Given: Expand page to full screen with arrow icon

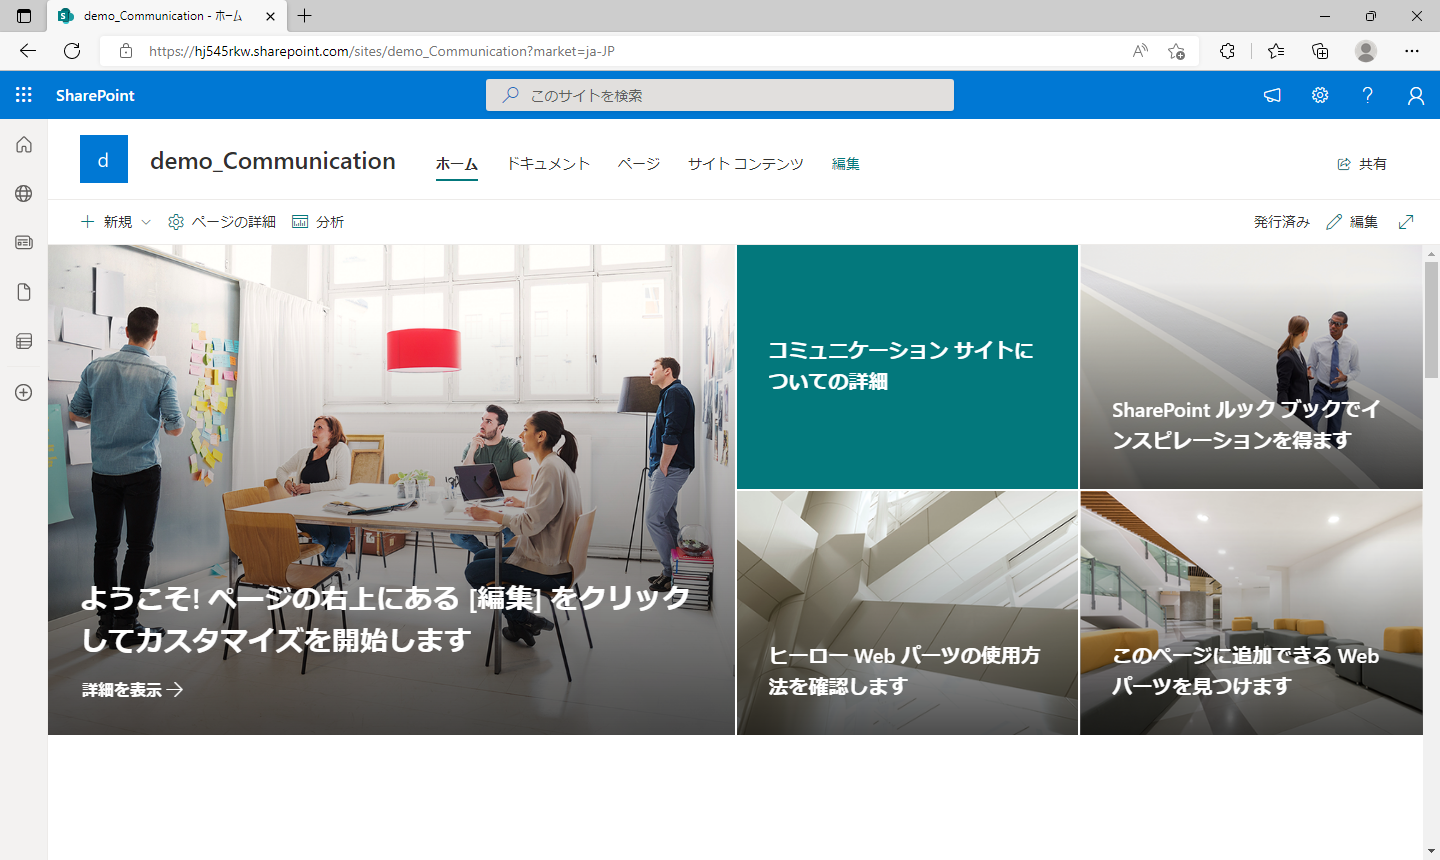Looking at the screenshot, I should click(x=1406, y=222).
